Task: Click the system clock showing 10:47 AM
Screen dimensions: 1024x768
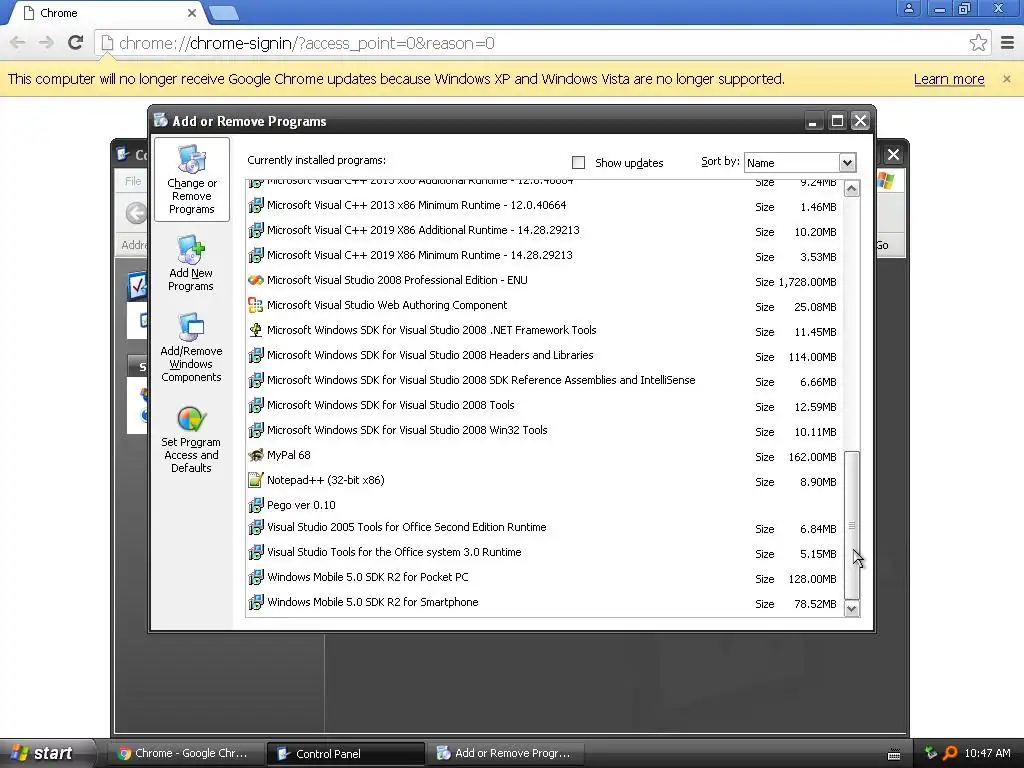Action: [987, 753]
